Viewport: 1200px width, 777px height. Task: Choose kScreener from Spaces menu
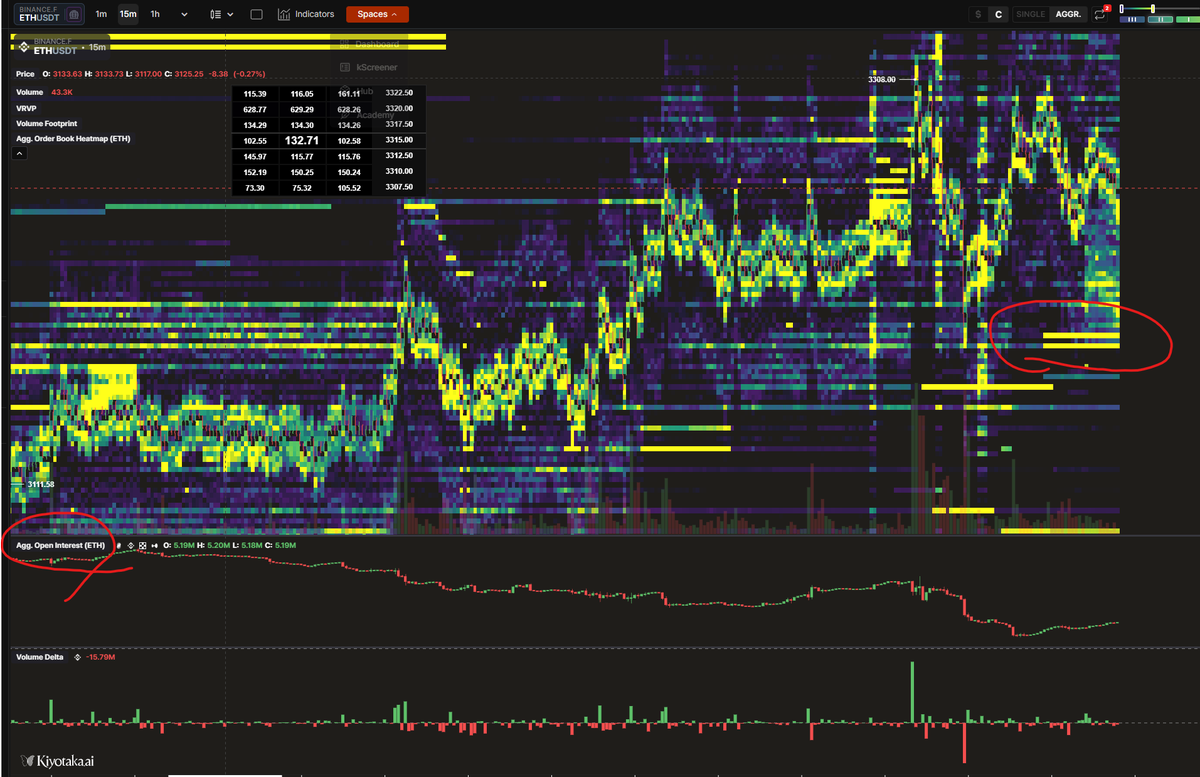(x=370, y=67)
